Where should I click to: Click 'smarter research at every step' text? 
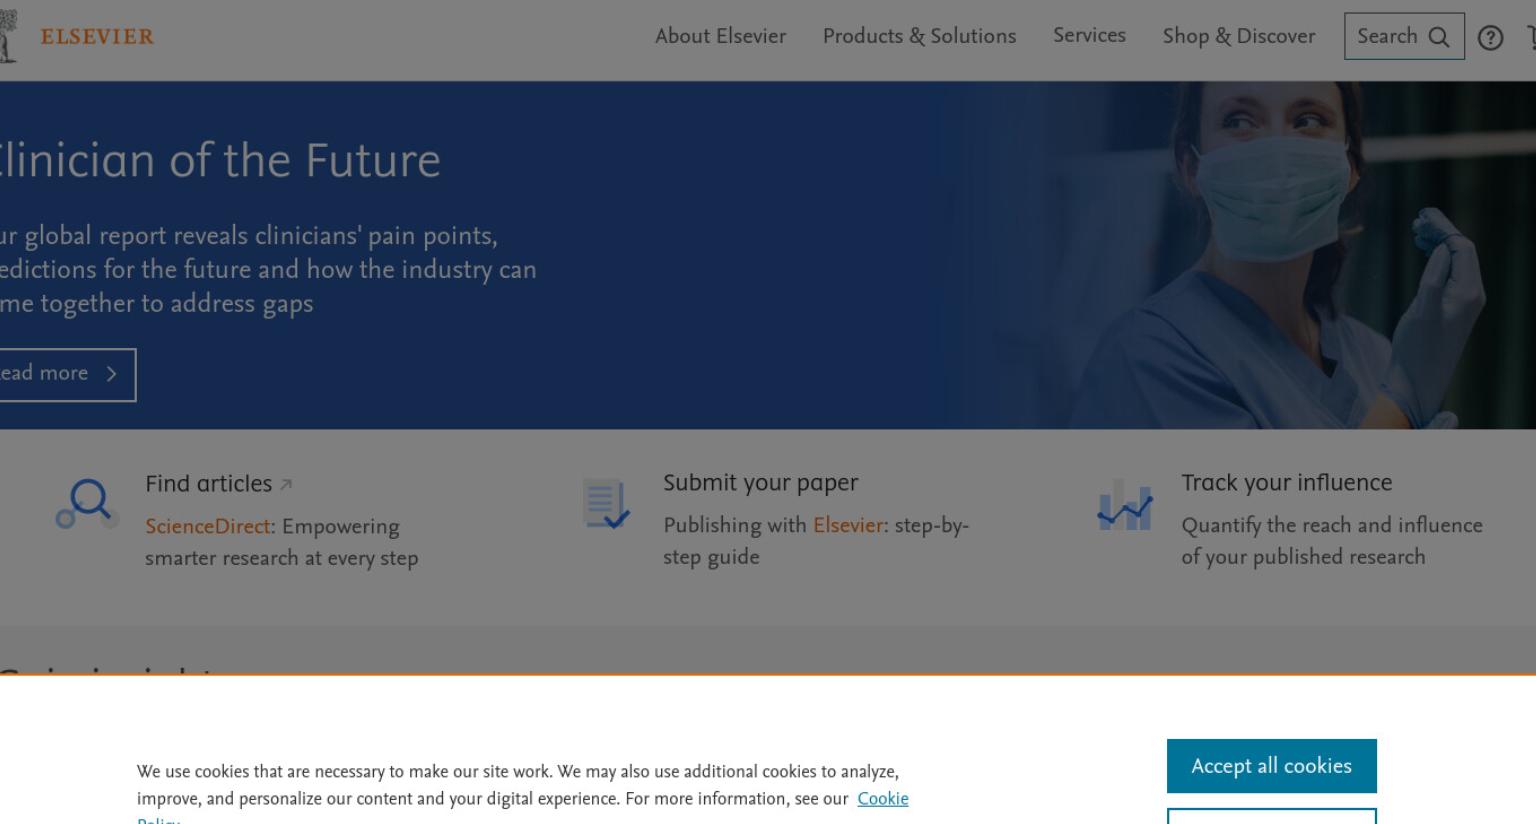click(281, 558)
